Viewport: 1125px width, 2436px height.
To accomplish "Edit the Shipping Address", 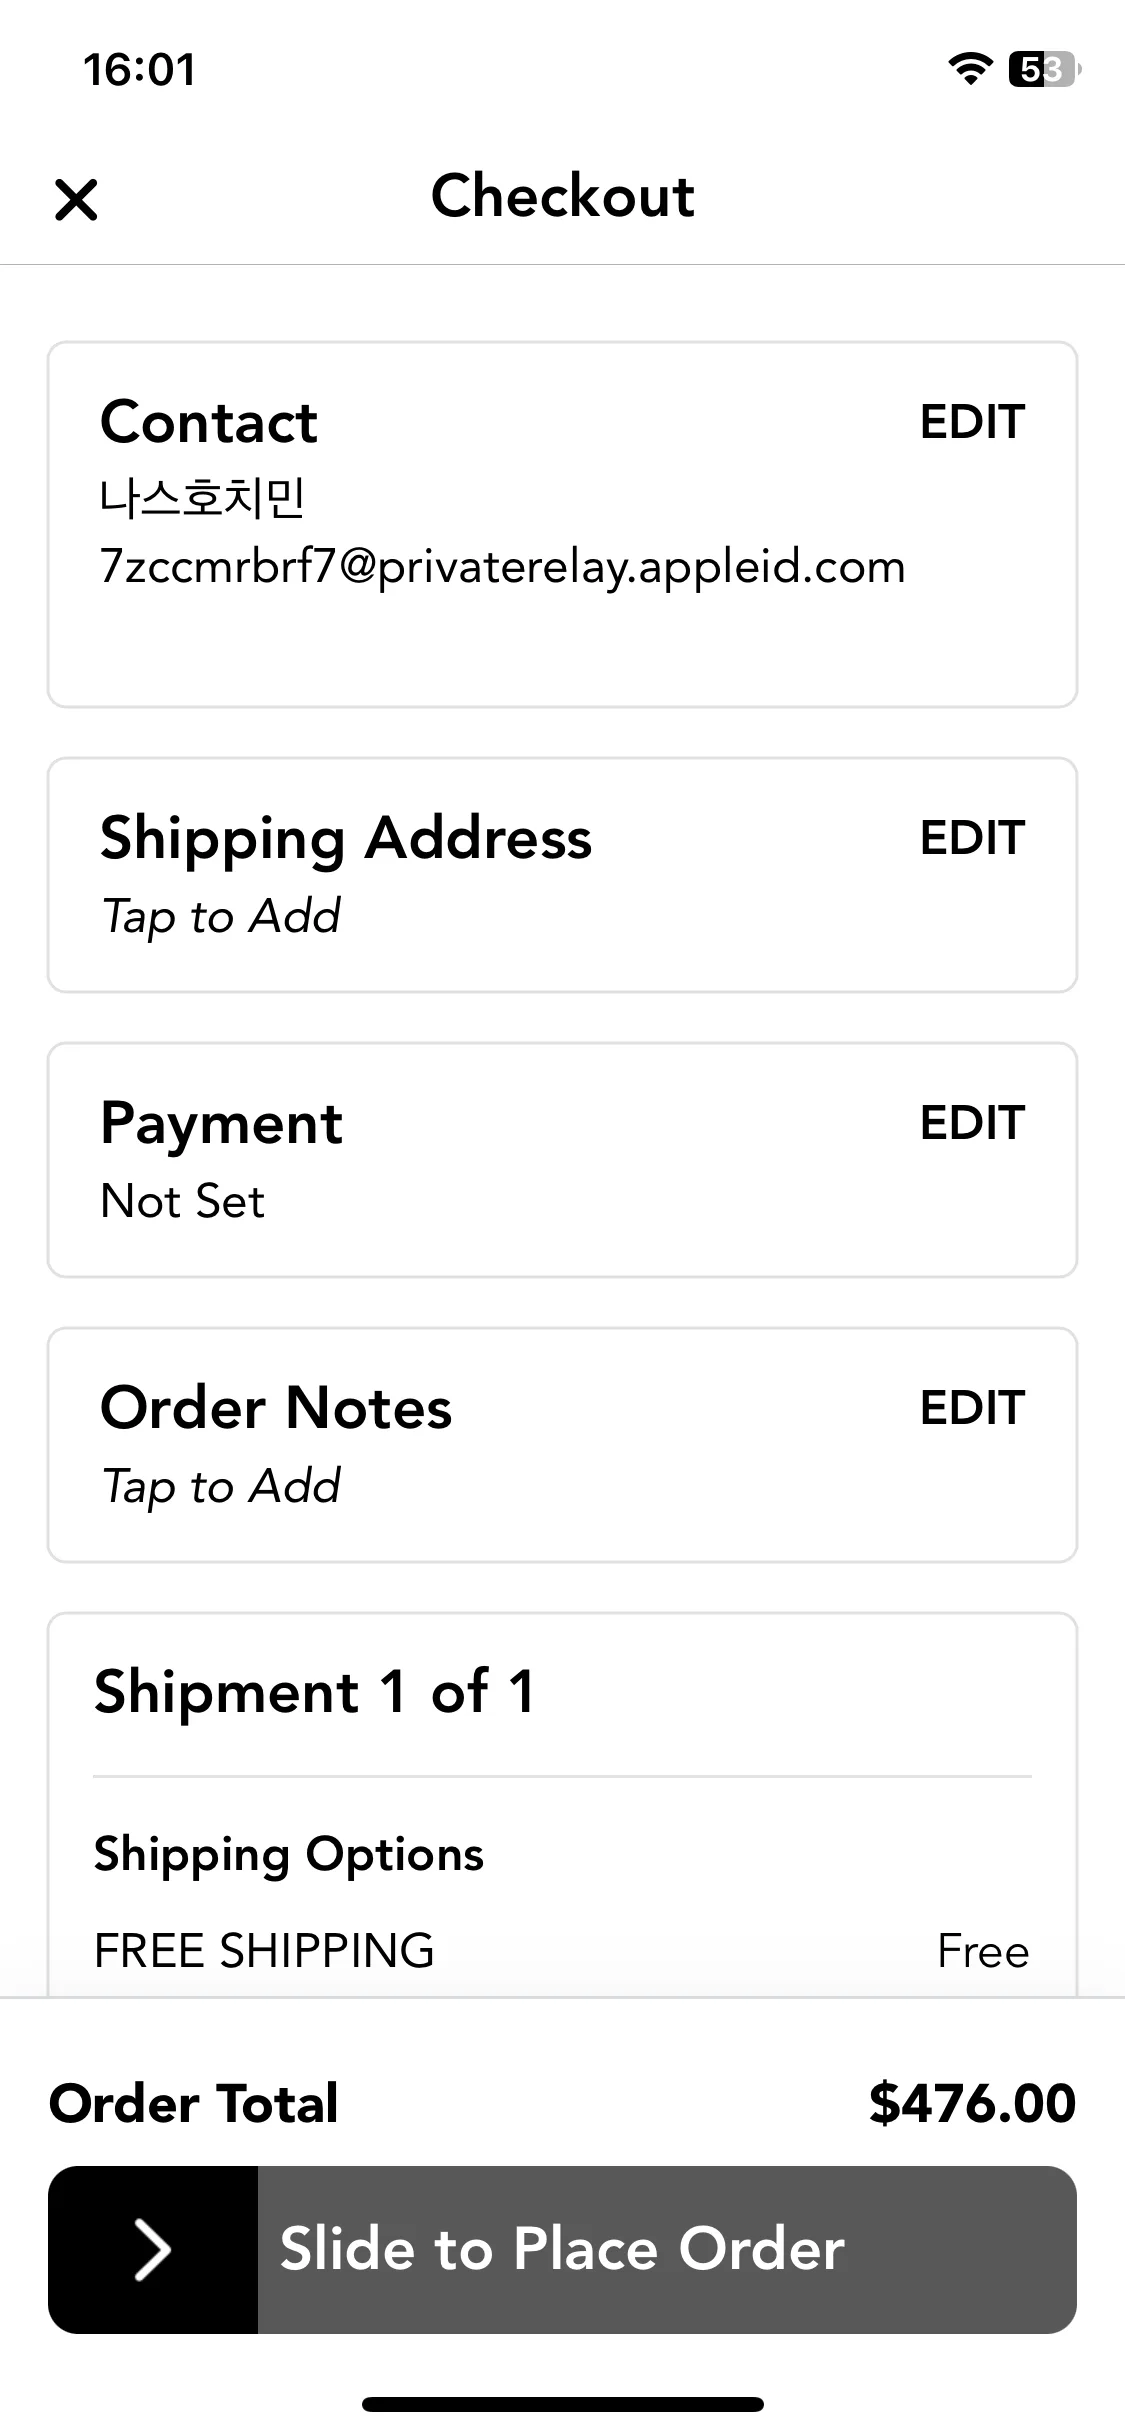I will (x=972, y=838).
